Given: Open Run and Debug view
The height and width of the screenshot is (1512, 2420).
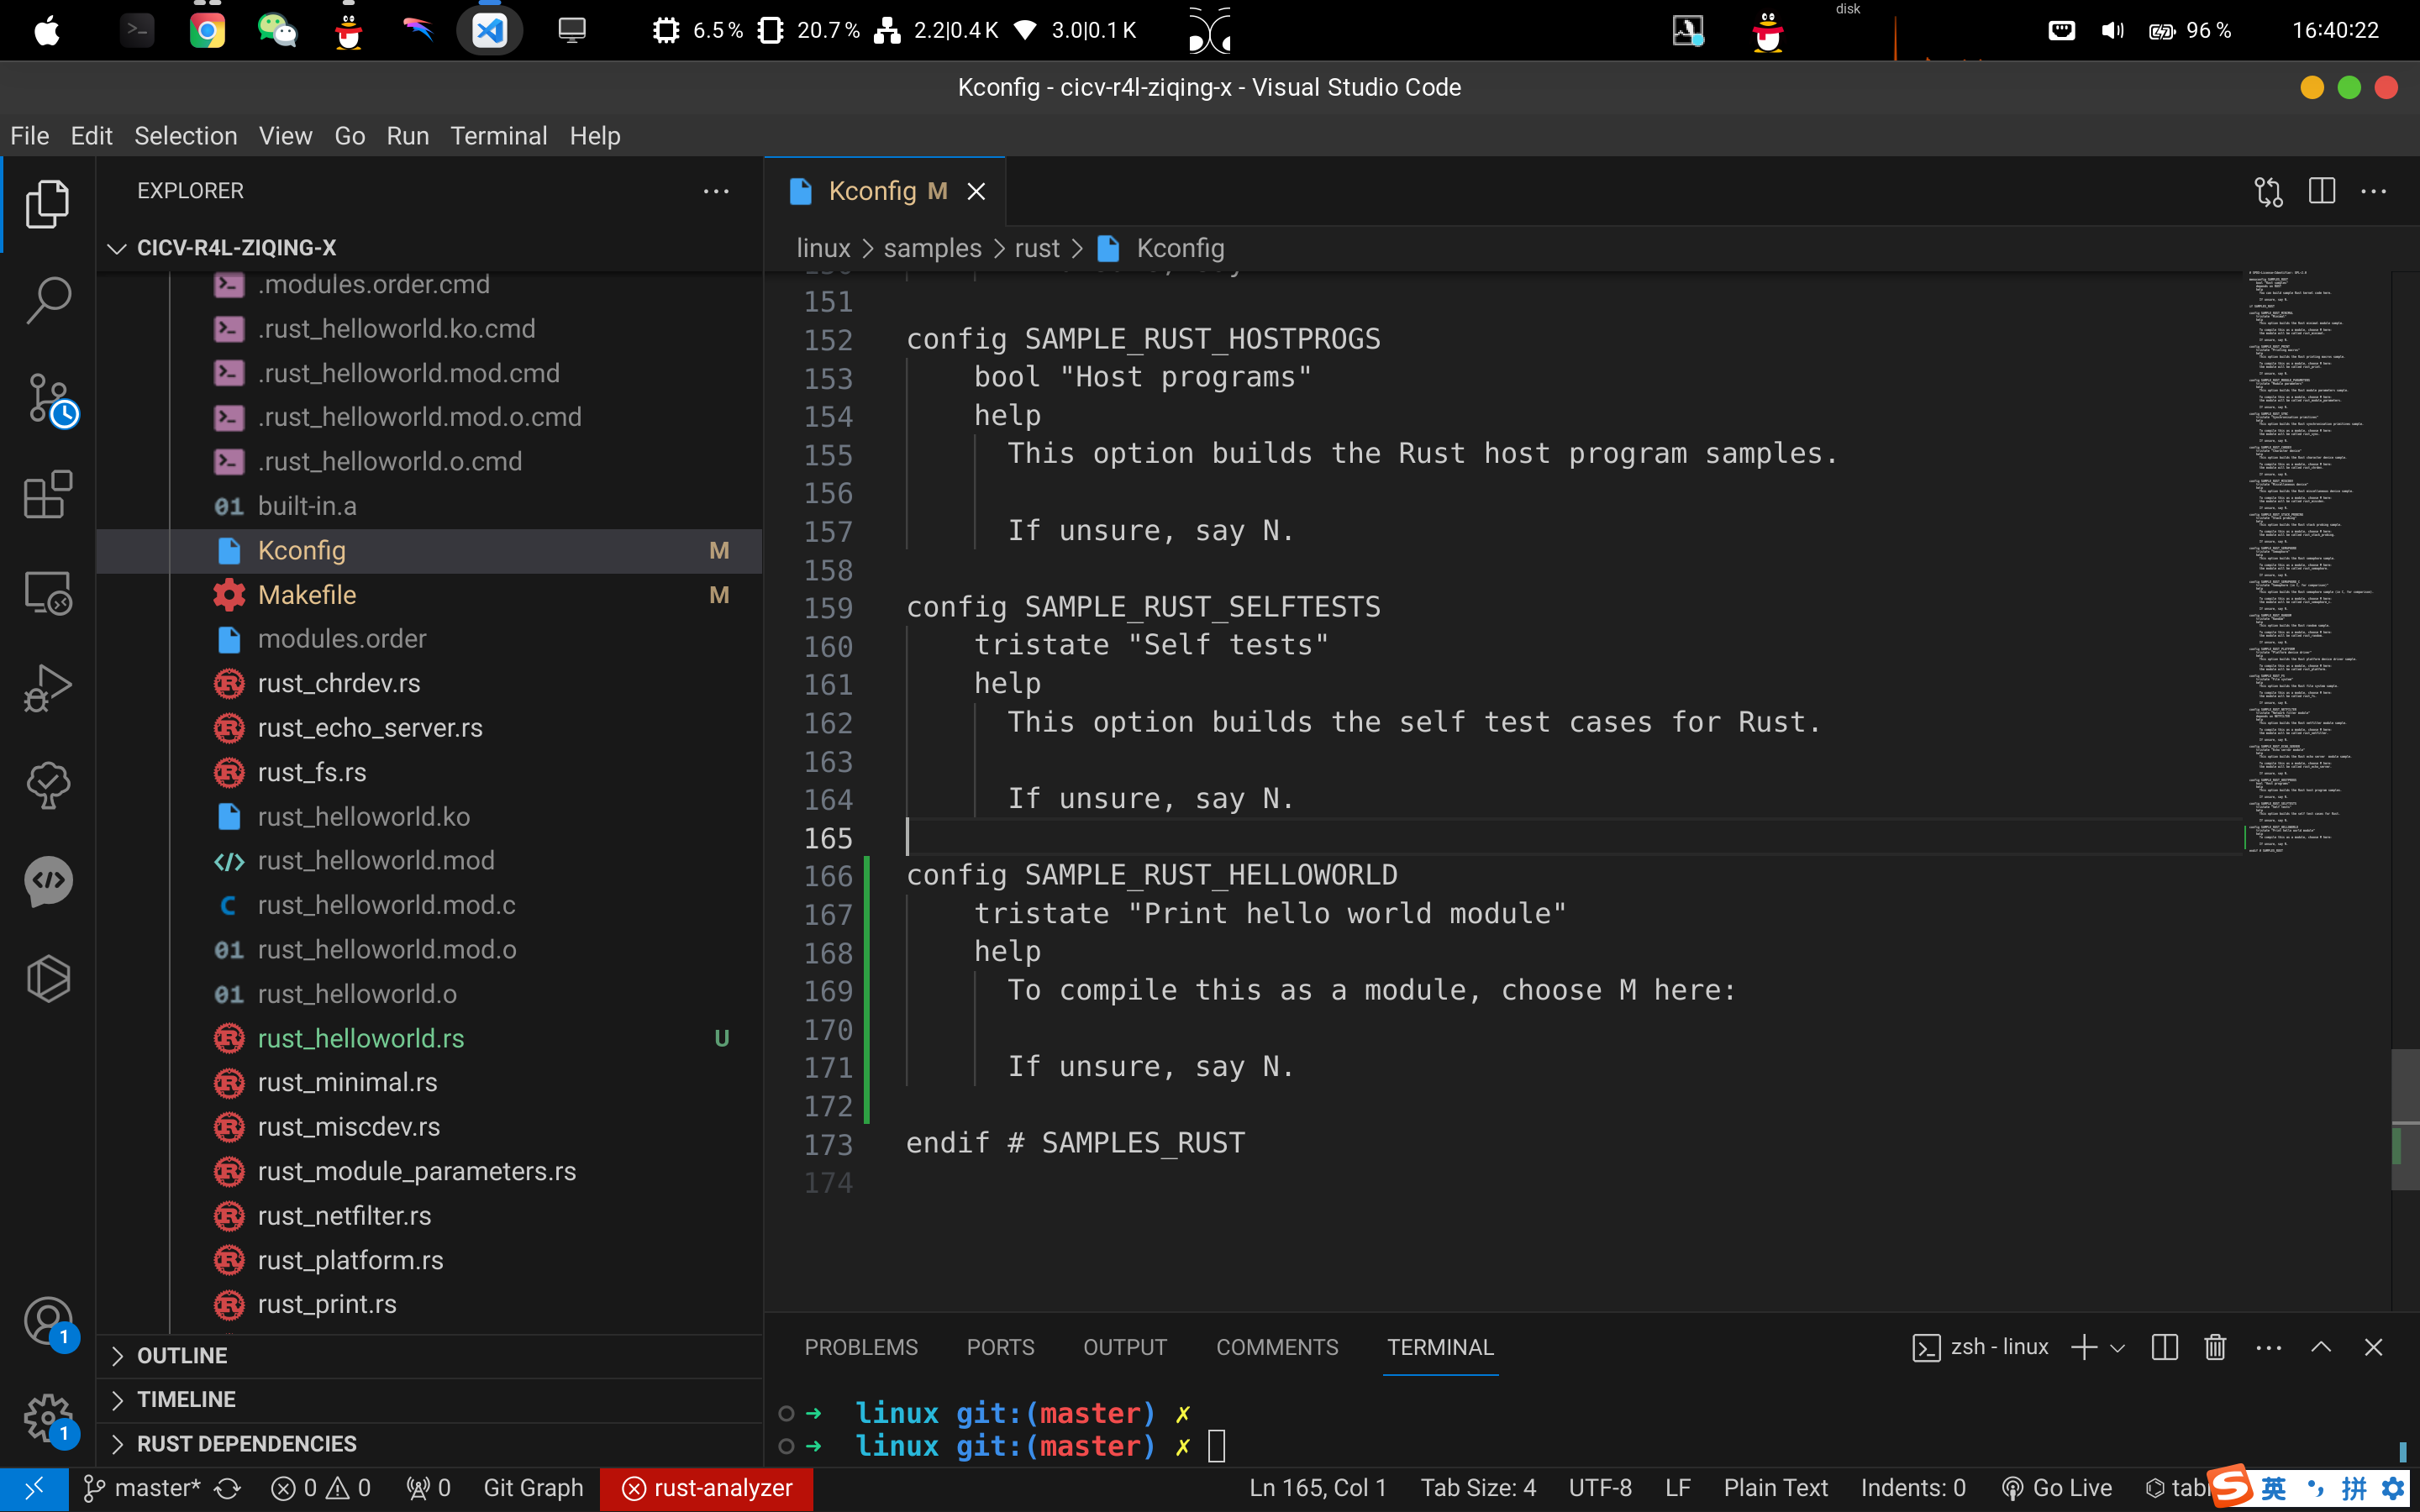Looking at the screenshot, I should point(47,688).
